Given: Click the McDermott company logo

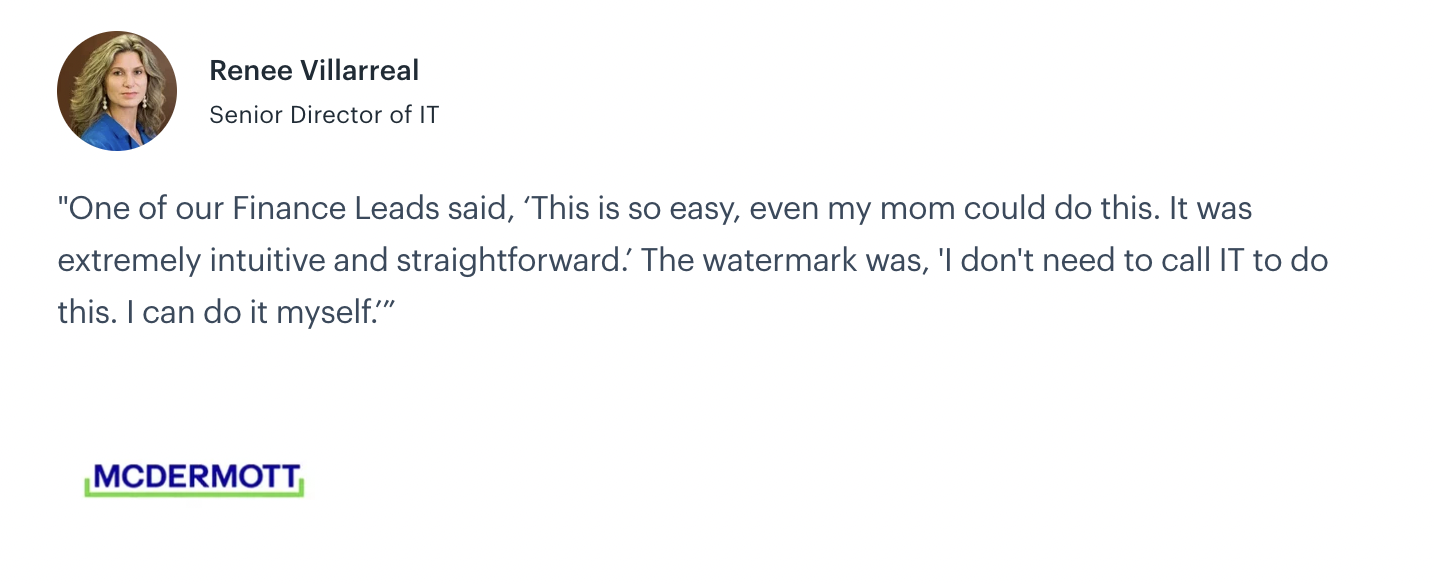Looking at the screenshot, I should [194, 479].
